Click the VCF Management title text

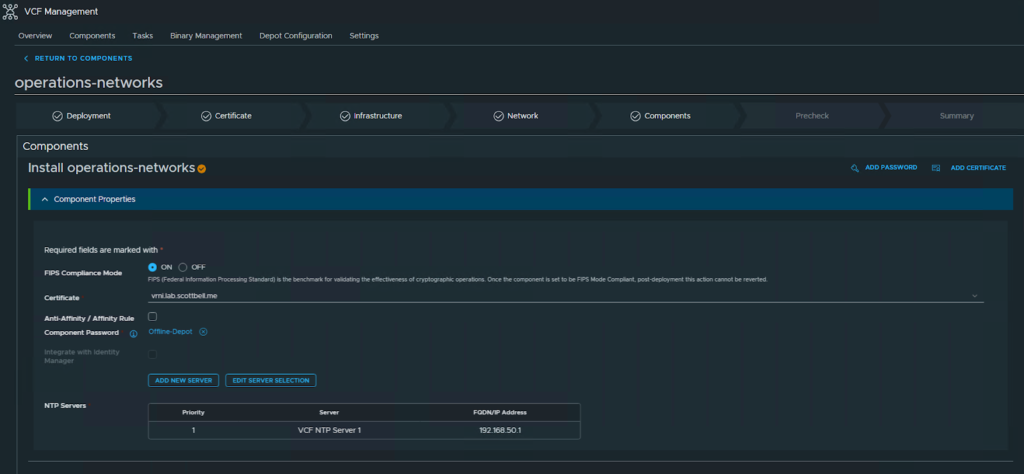click(61, 11)
